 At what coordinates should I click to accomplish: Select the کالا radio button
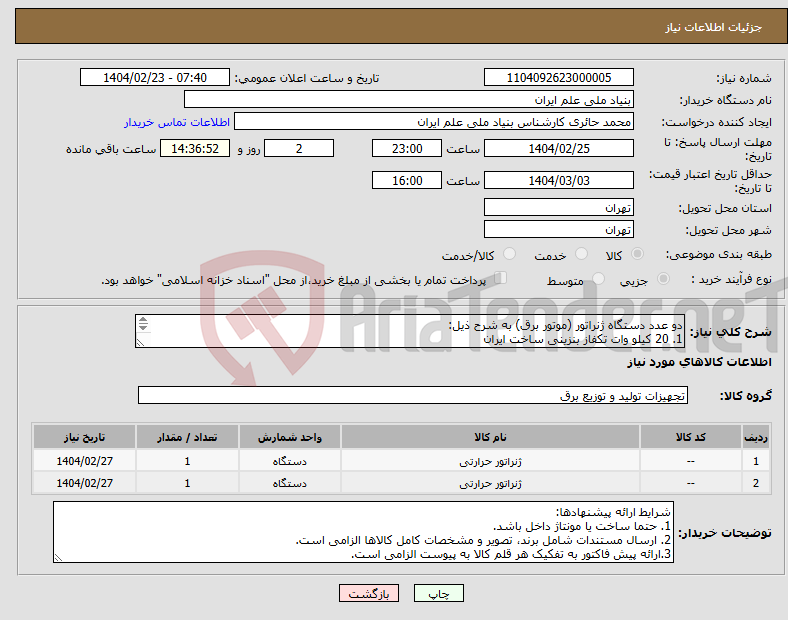point(637,254)
